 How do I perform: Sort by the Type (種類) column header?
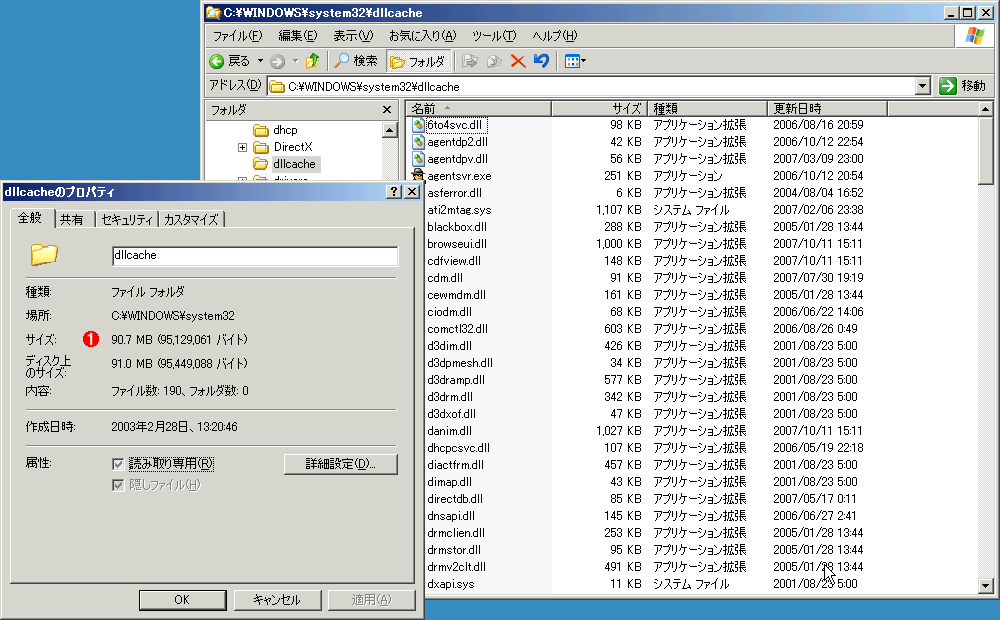(707, 108)
